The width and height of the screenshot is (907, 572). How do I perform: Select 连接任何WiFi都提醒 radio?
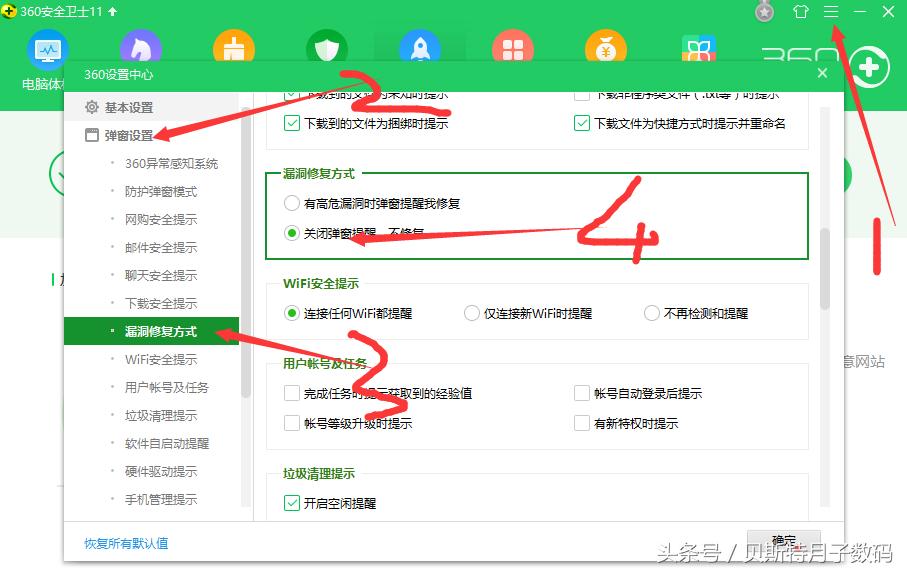click(292, 313)
